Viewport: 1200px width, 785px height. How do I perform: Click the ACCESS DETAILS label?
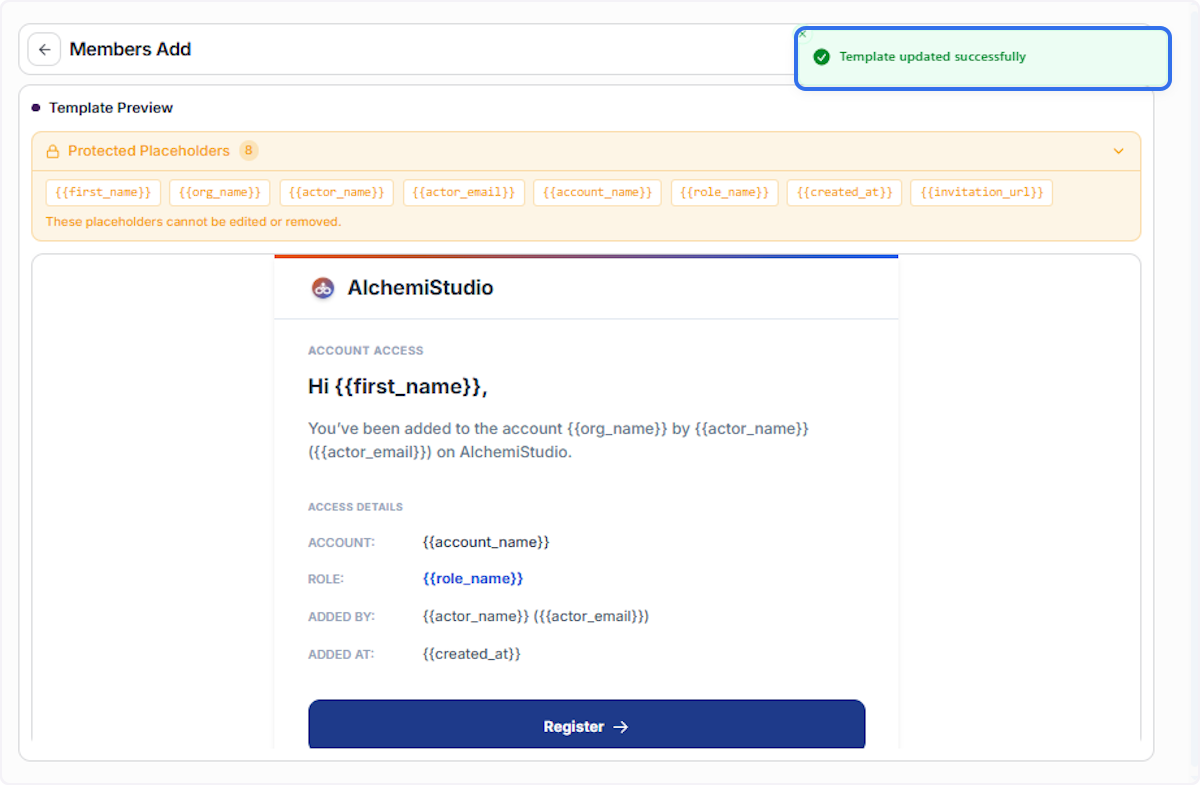click(x=355, y=507)
